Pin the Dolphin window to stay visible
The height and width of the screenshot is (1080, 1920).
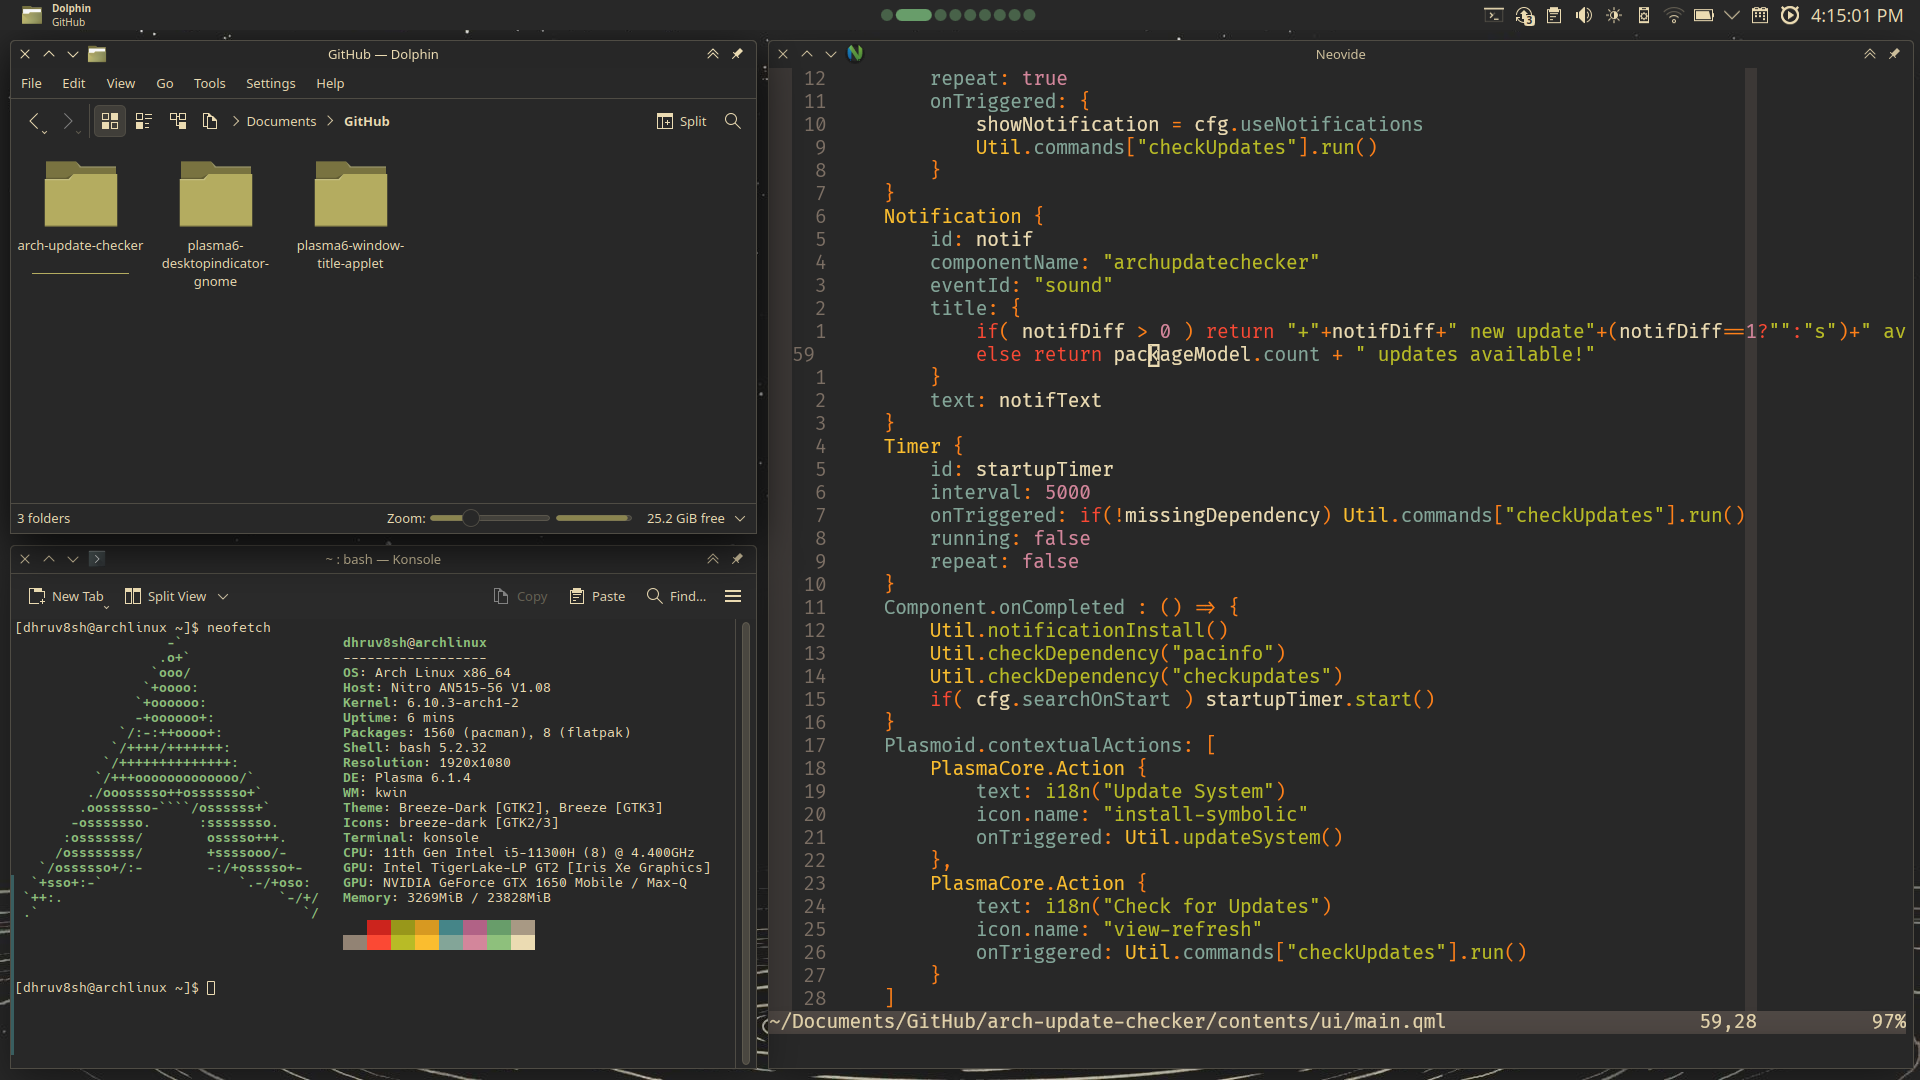(737, 54)
